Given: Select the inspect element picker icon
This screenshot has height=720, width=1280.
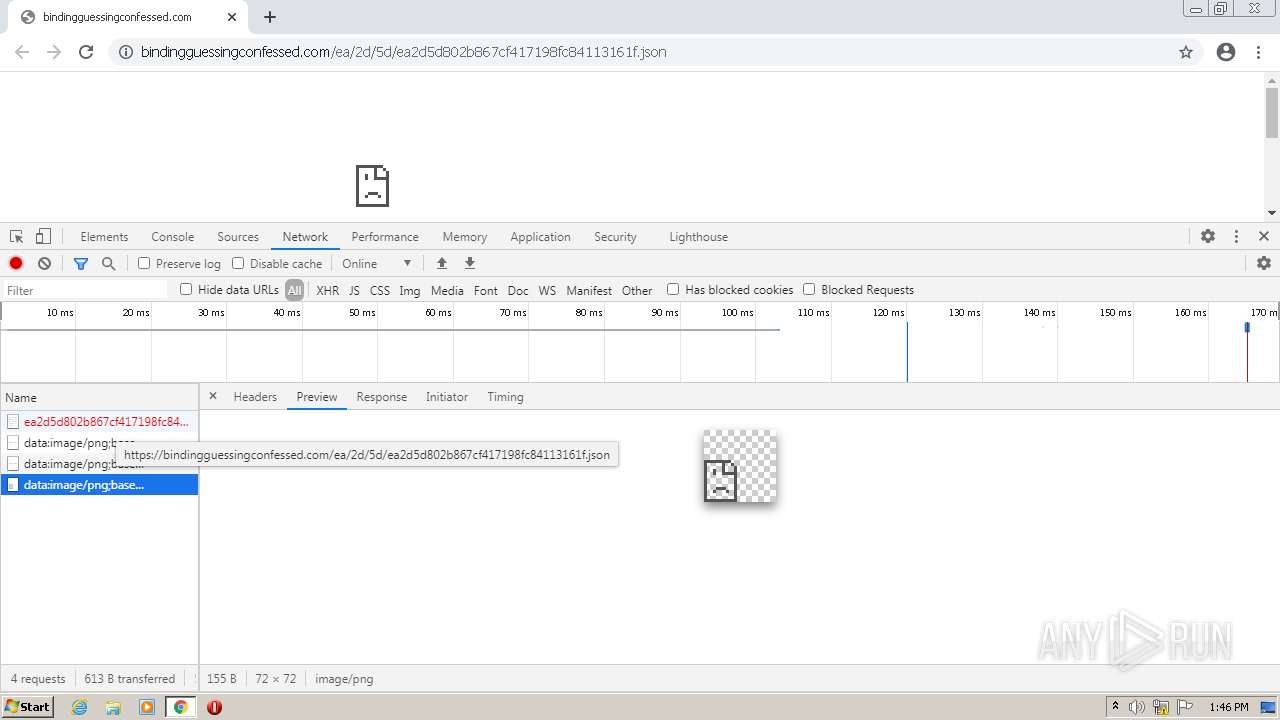Looking at the screenshot, I should (16, 237).
